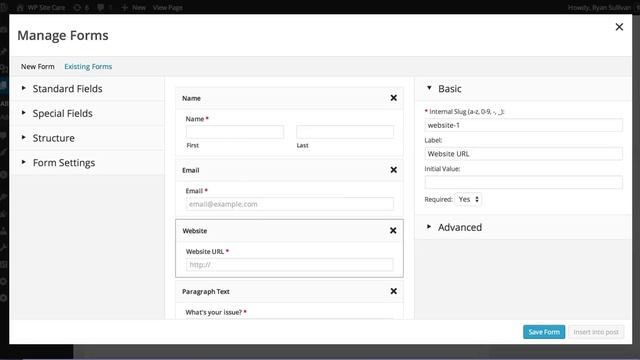Viewport: 640px width, 360px height.
Task: Select the Name field block header
Action: click(289, 98)
